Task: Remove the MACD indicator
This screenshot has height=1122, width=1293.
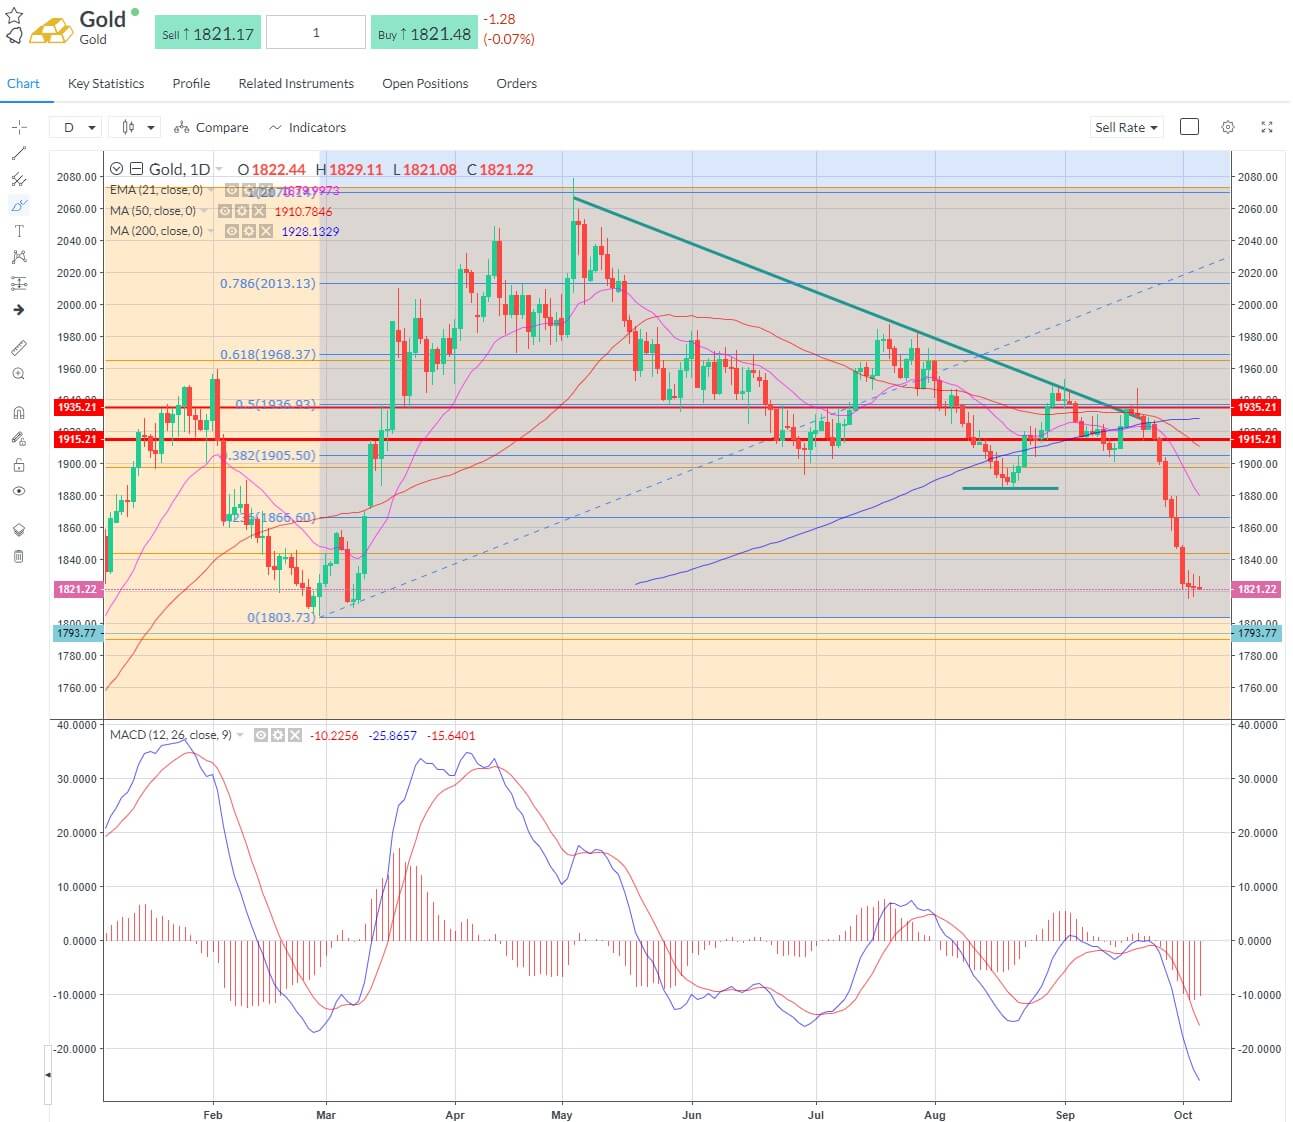Action: [295, 735]
